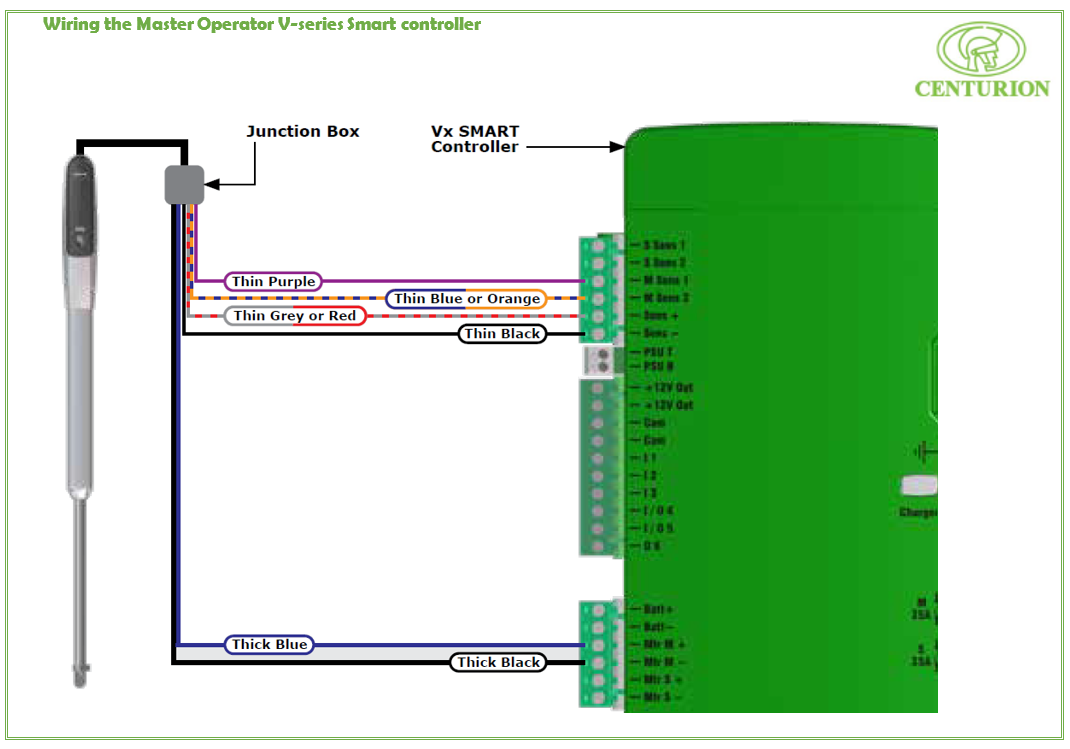1070x749 pixels.
Task: Click the gate operator arm image
Action: [x=81, y=420]
